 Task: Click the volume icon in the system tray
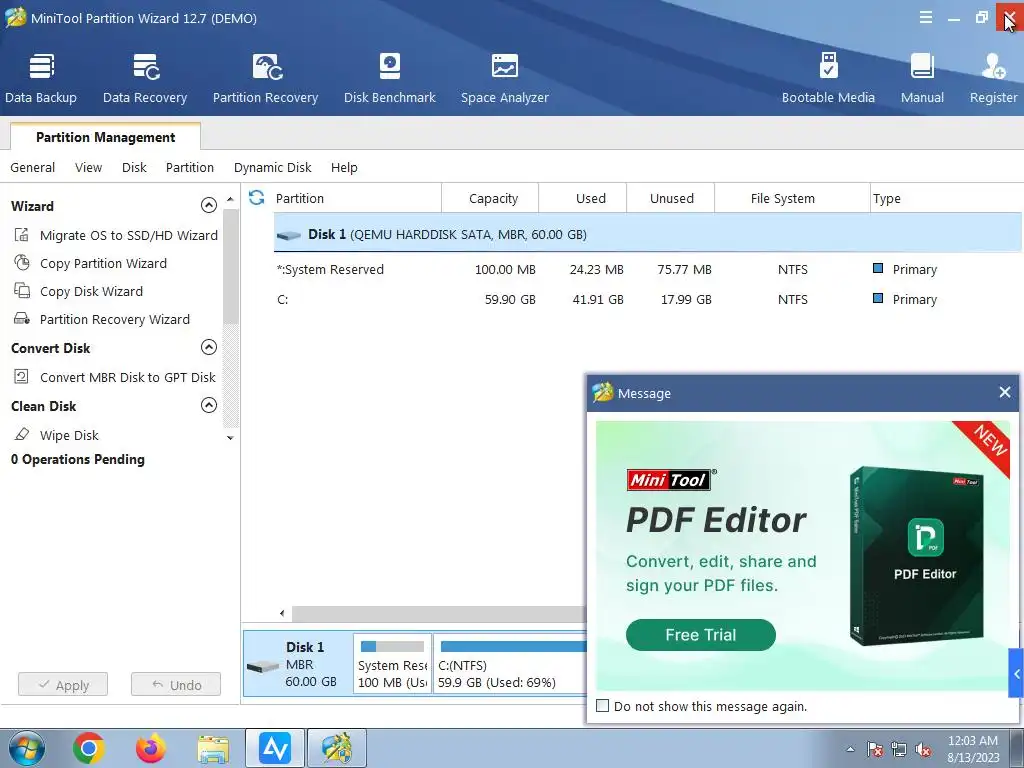coord(923,750)
